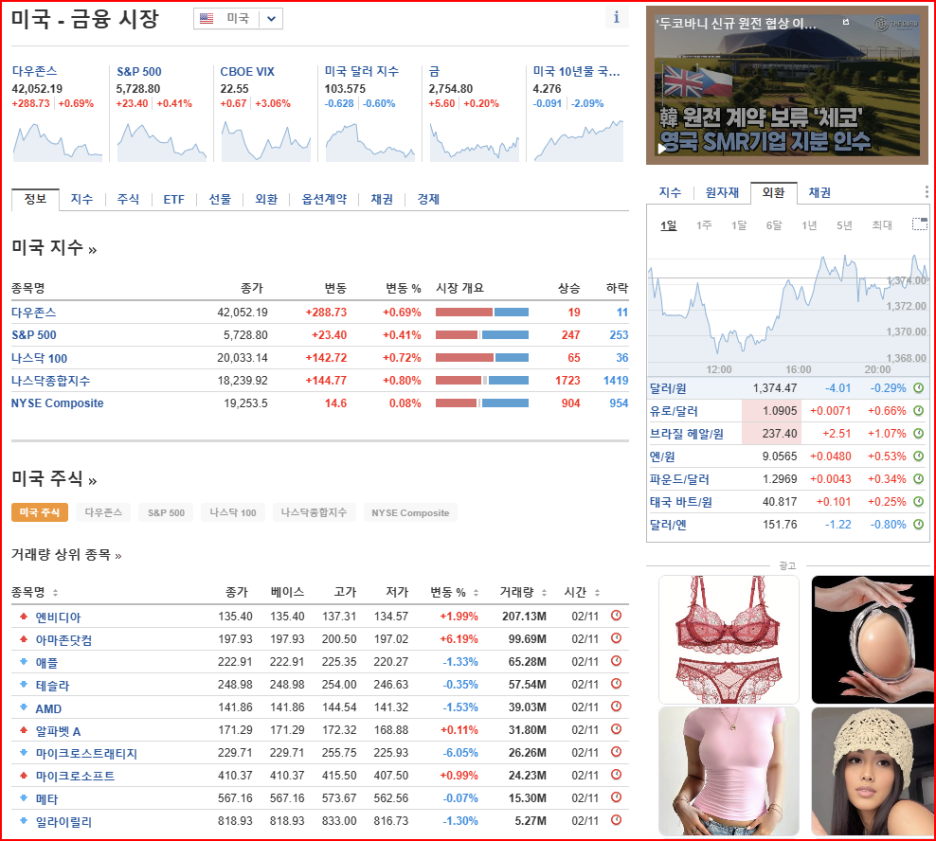Expand the 미국 주식 section link
Viewport: 936px width, 841px height.
pyautogui.click(x=54, y=479)
